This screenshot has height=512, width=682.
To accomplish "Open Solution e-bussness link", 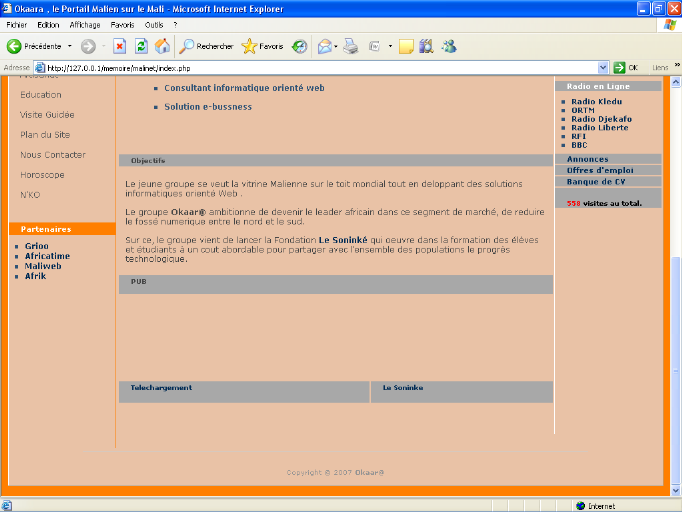I will coord(208,107).
